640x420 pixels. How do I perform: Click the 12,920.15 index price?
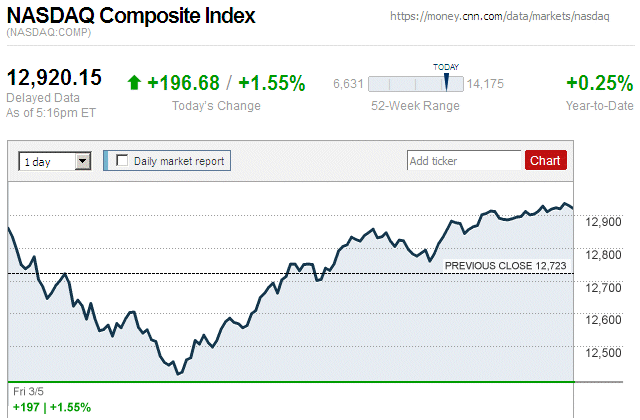(x=55, y=77)
